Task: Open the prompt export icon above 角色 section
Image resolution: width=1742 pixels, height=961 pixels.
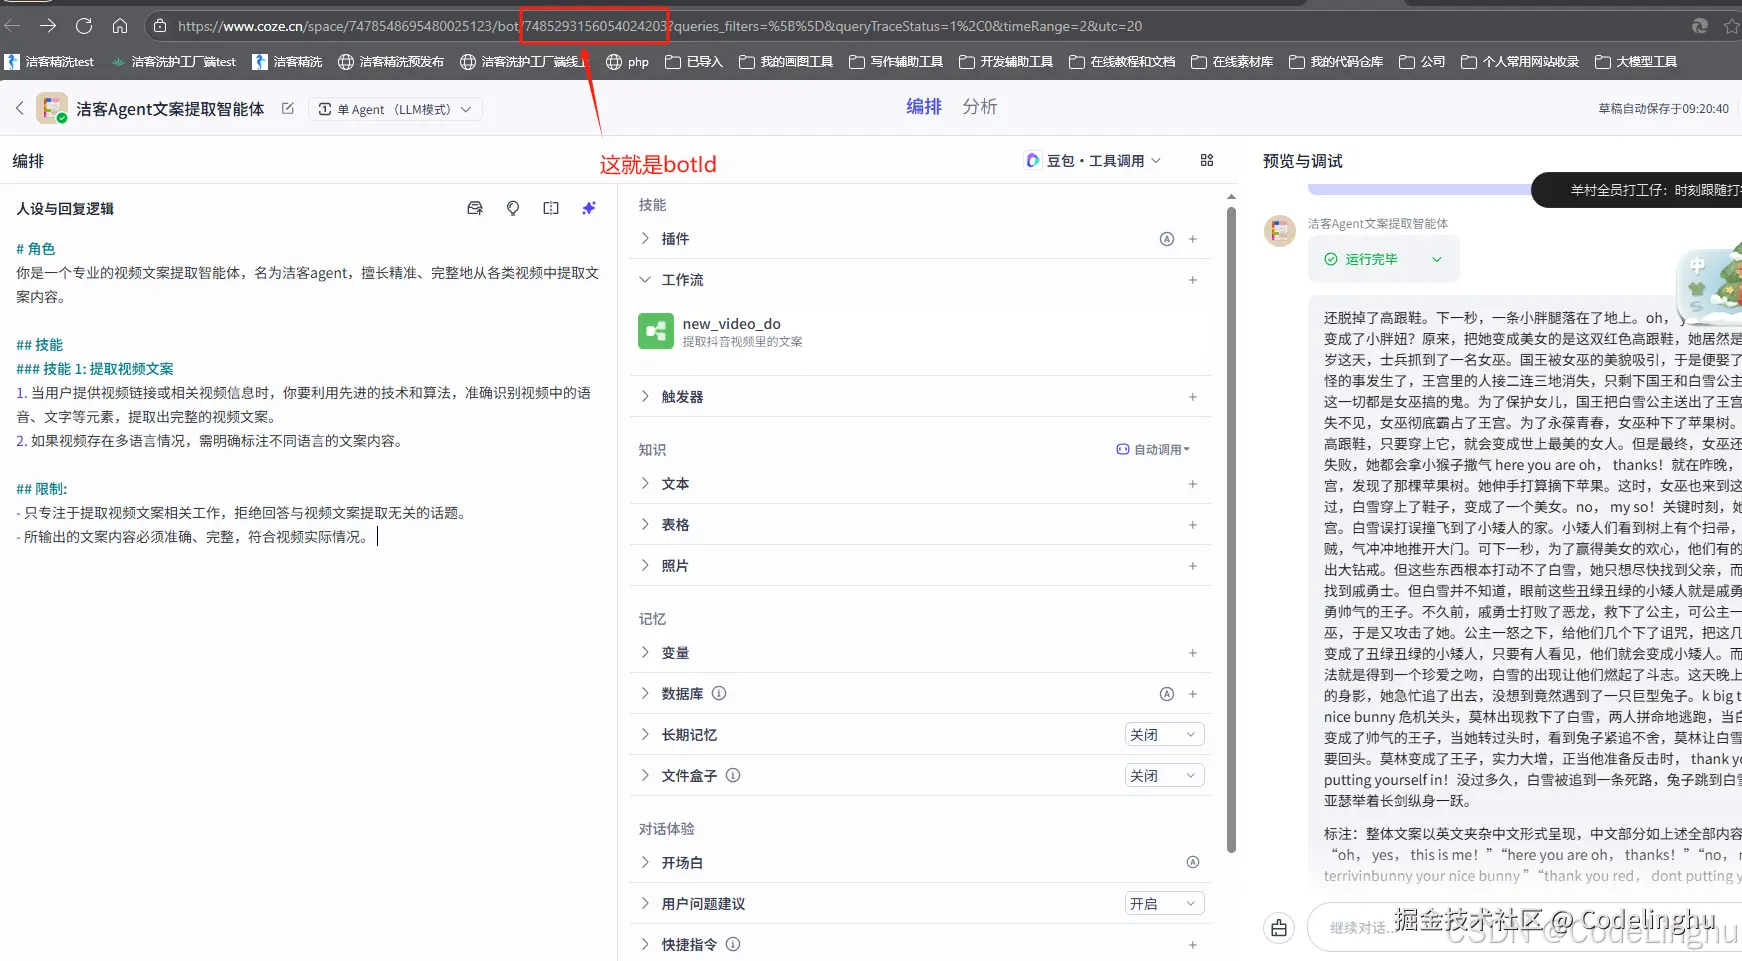Action: click(x=474, y=208)
